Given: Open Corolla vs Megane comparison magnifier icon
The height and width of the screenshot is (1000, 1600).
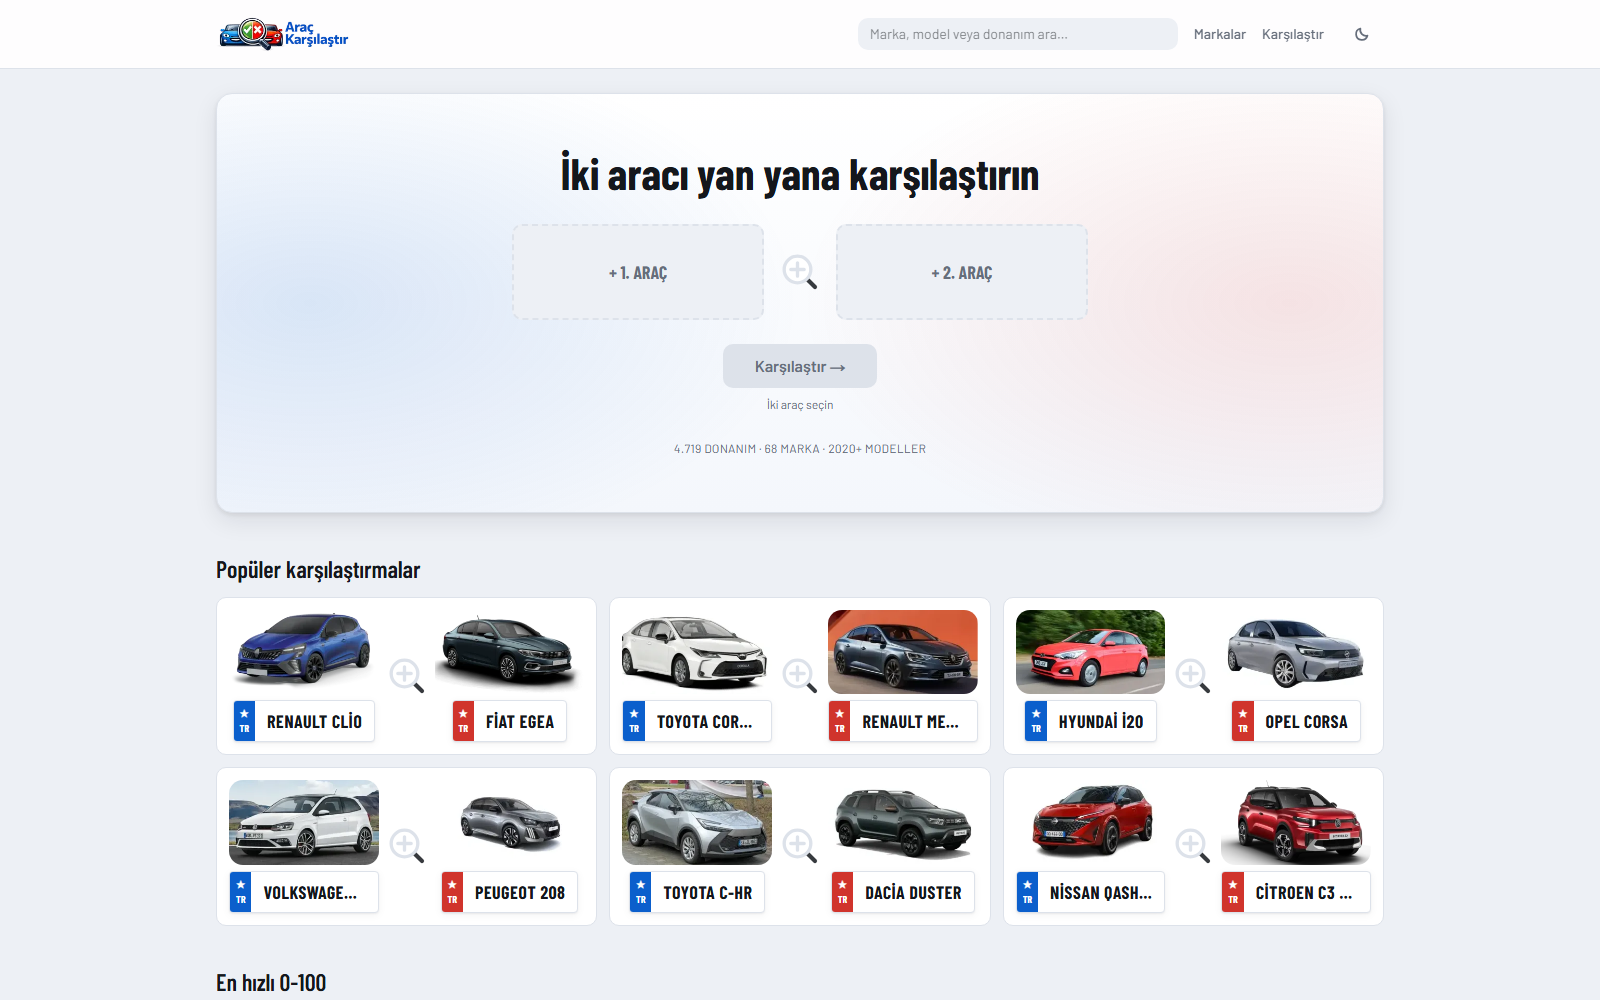Looking at the screenshot, I should point(800,675).
